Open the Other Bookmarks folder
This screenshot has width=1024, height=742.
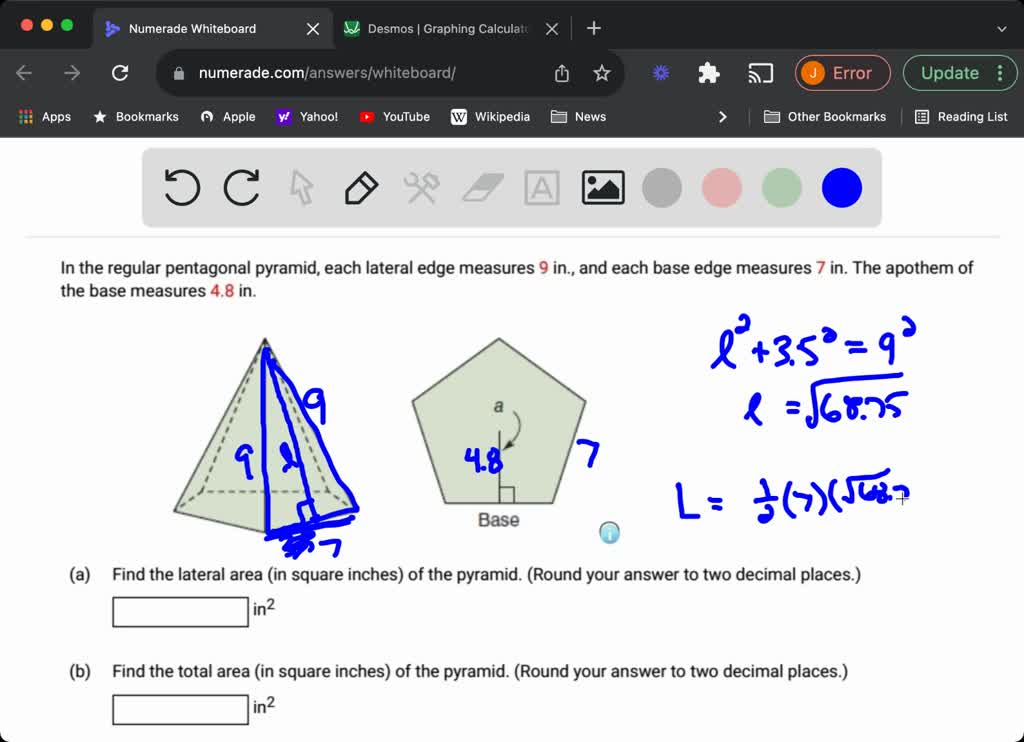[824, 116]
